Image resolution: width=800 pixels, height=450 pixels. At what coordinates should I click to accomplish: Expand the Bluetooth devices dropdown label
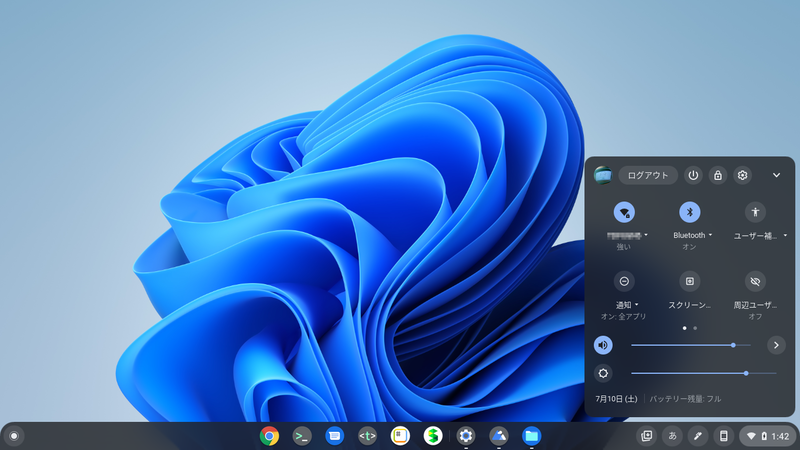tap(692, 235)
